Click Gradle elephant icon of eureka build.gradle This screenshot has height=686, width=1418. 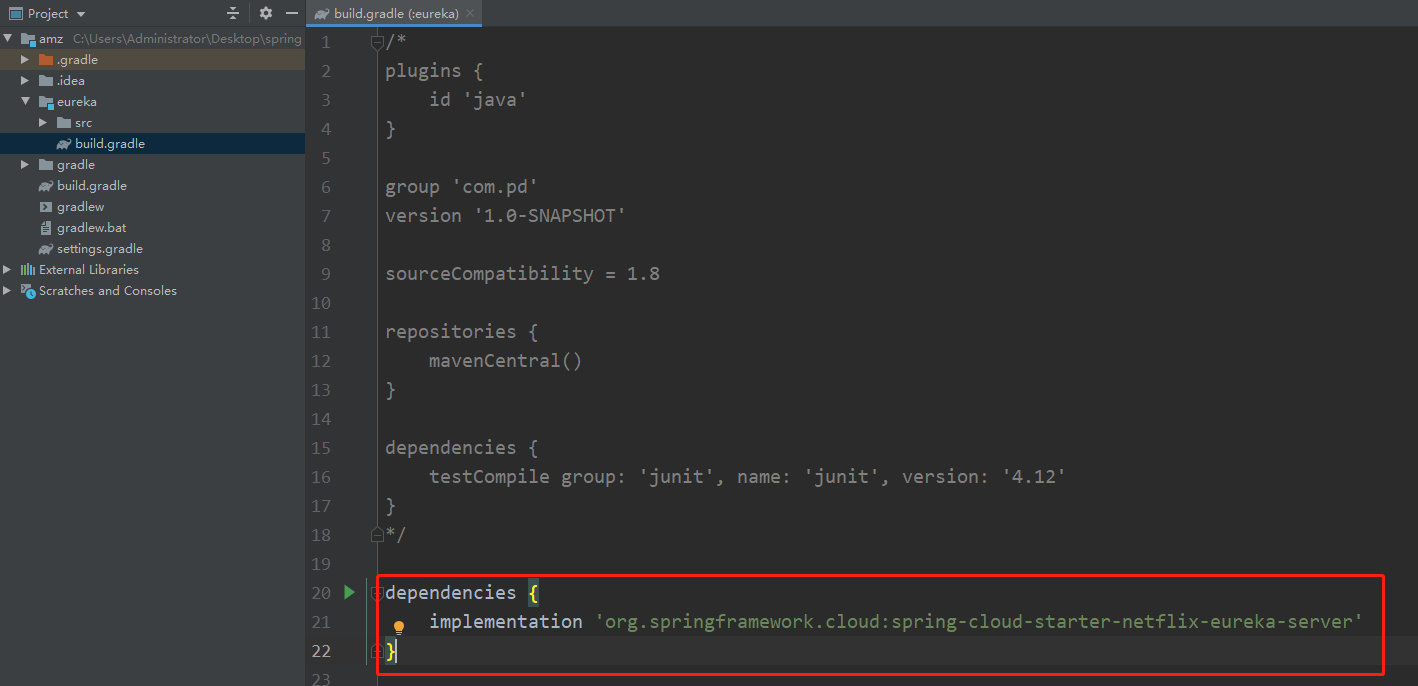point(64,144)
